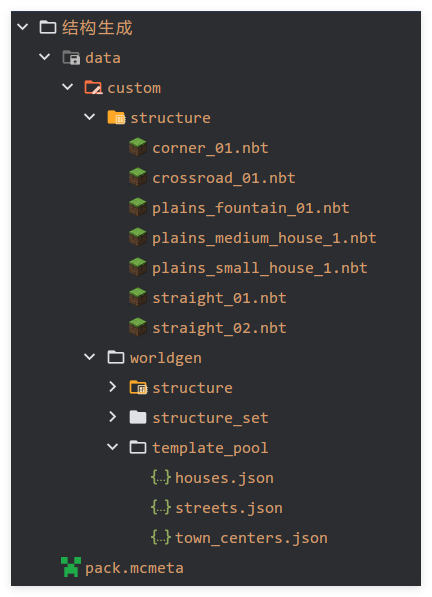Image resolution: width=432 pixels, height=597 pixels.
Task: Click the JSON braces icon beside streets.json
Action: [161, 507]
